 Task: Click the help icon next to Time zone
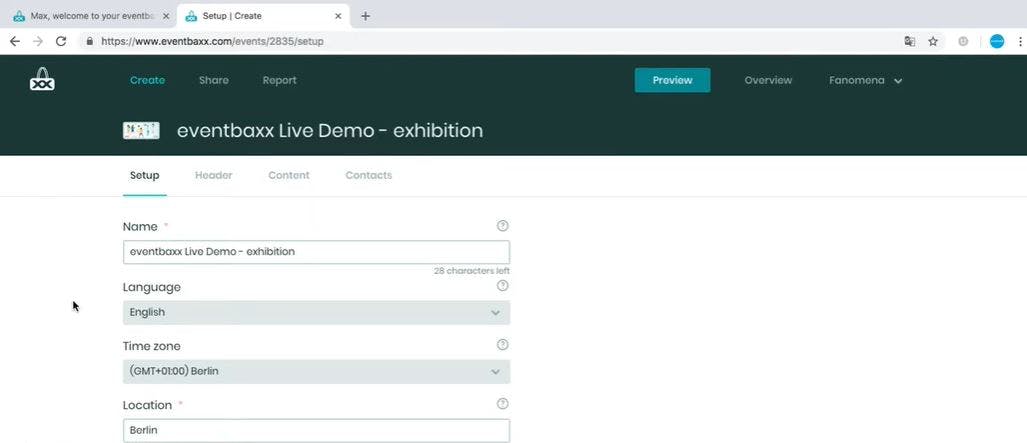click(502, 345)
